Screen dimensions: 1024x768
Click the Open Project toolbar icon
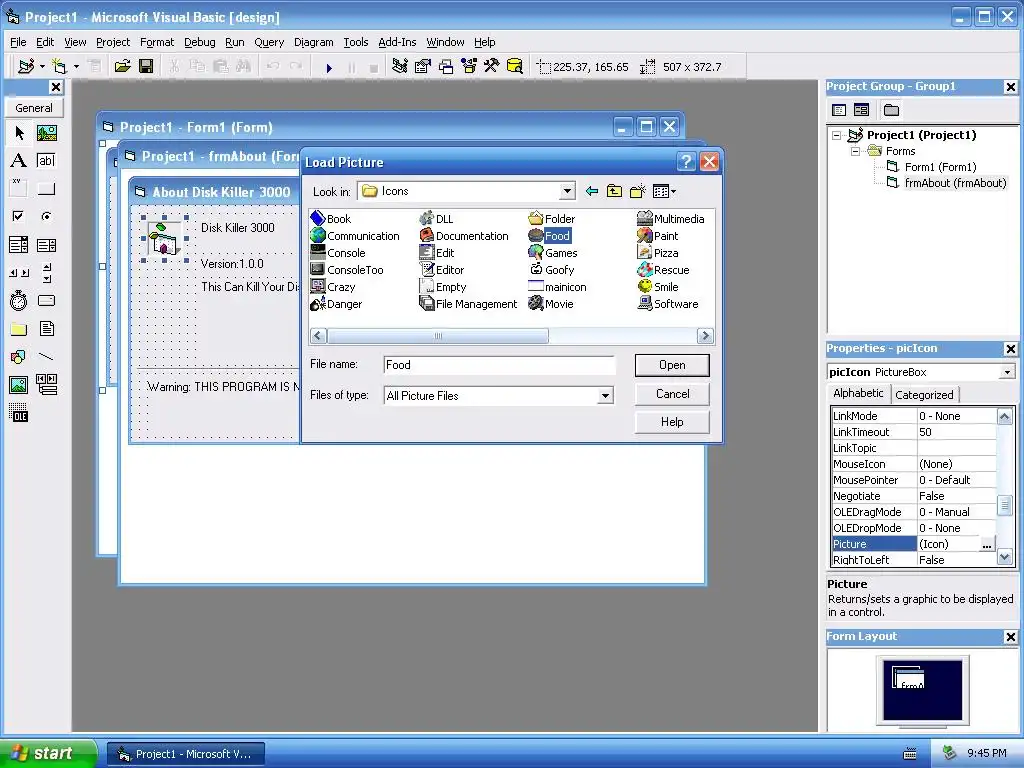(122, 67)
